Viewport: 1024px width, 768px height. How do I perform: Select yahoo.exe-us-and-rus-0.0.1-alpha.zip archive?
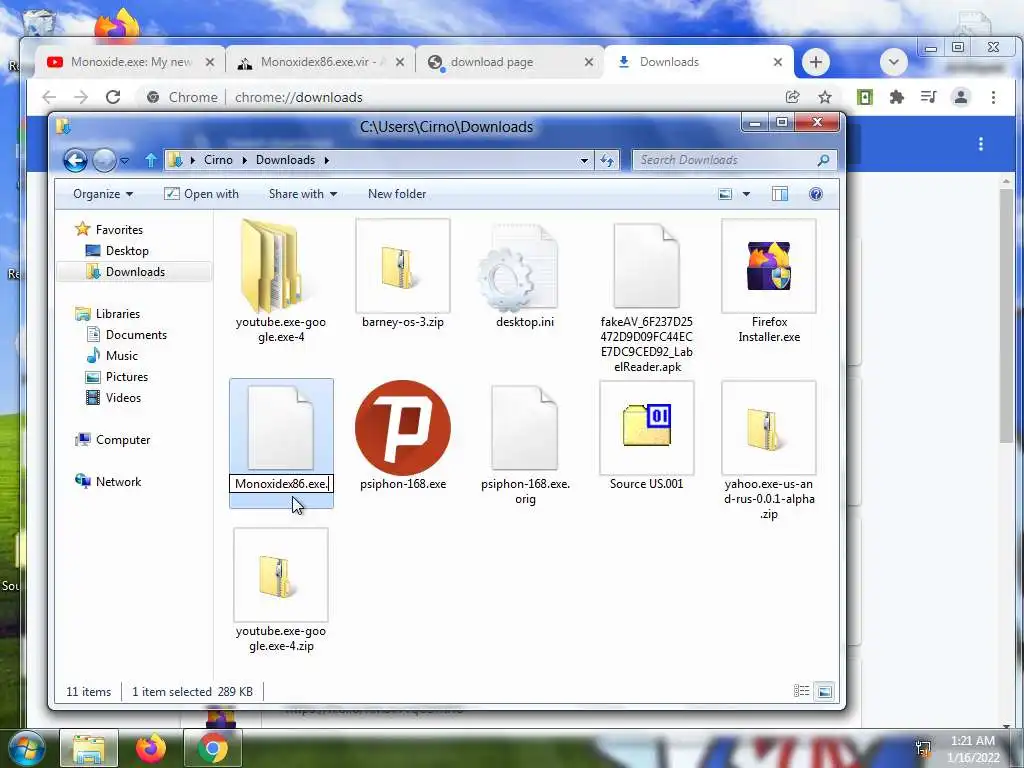pos(769,451)
